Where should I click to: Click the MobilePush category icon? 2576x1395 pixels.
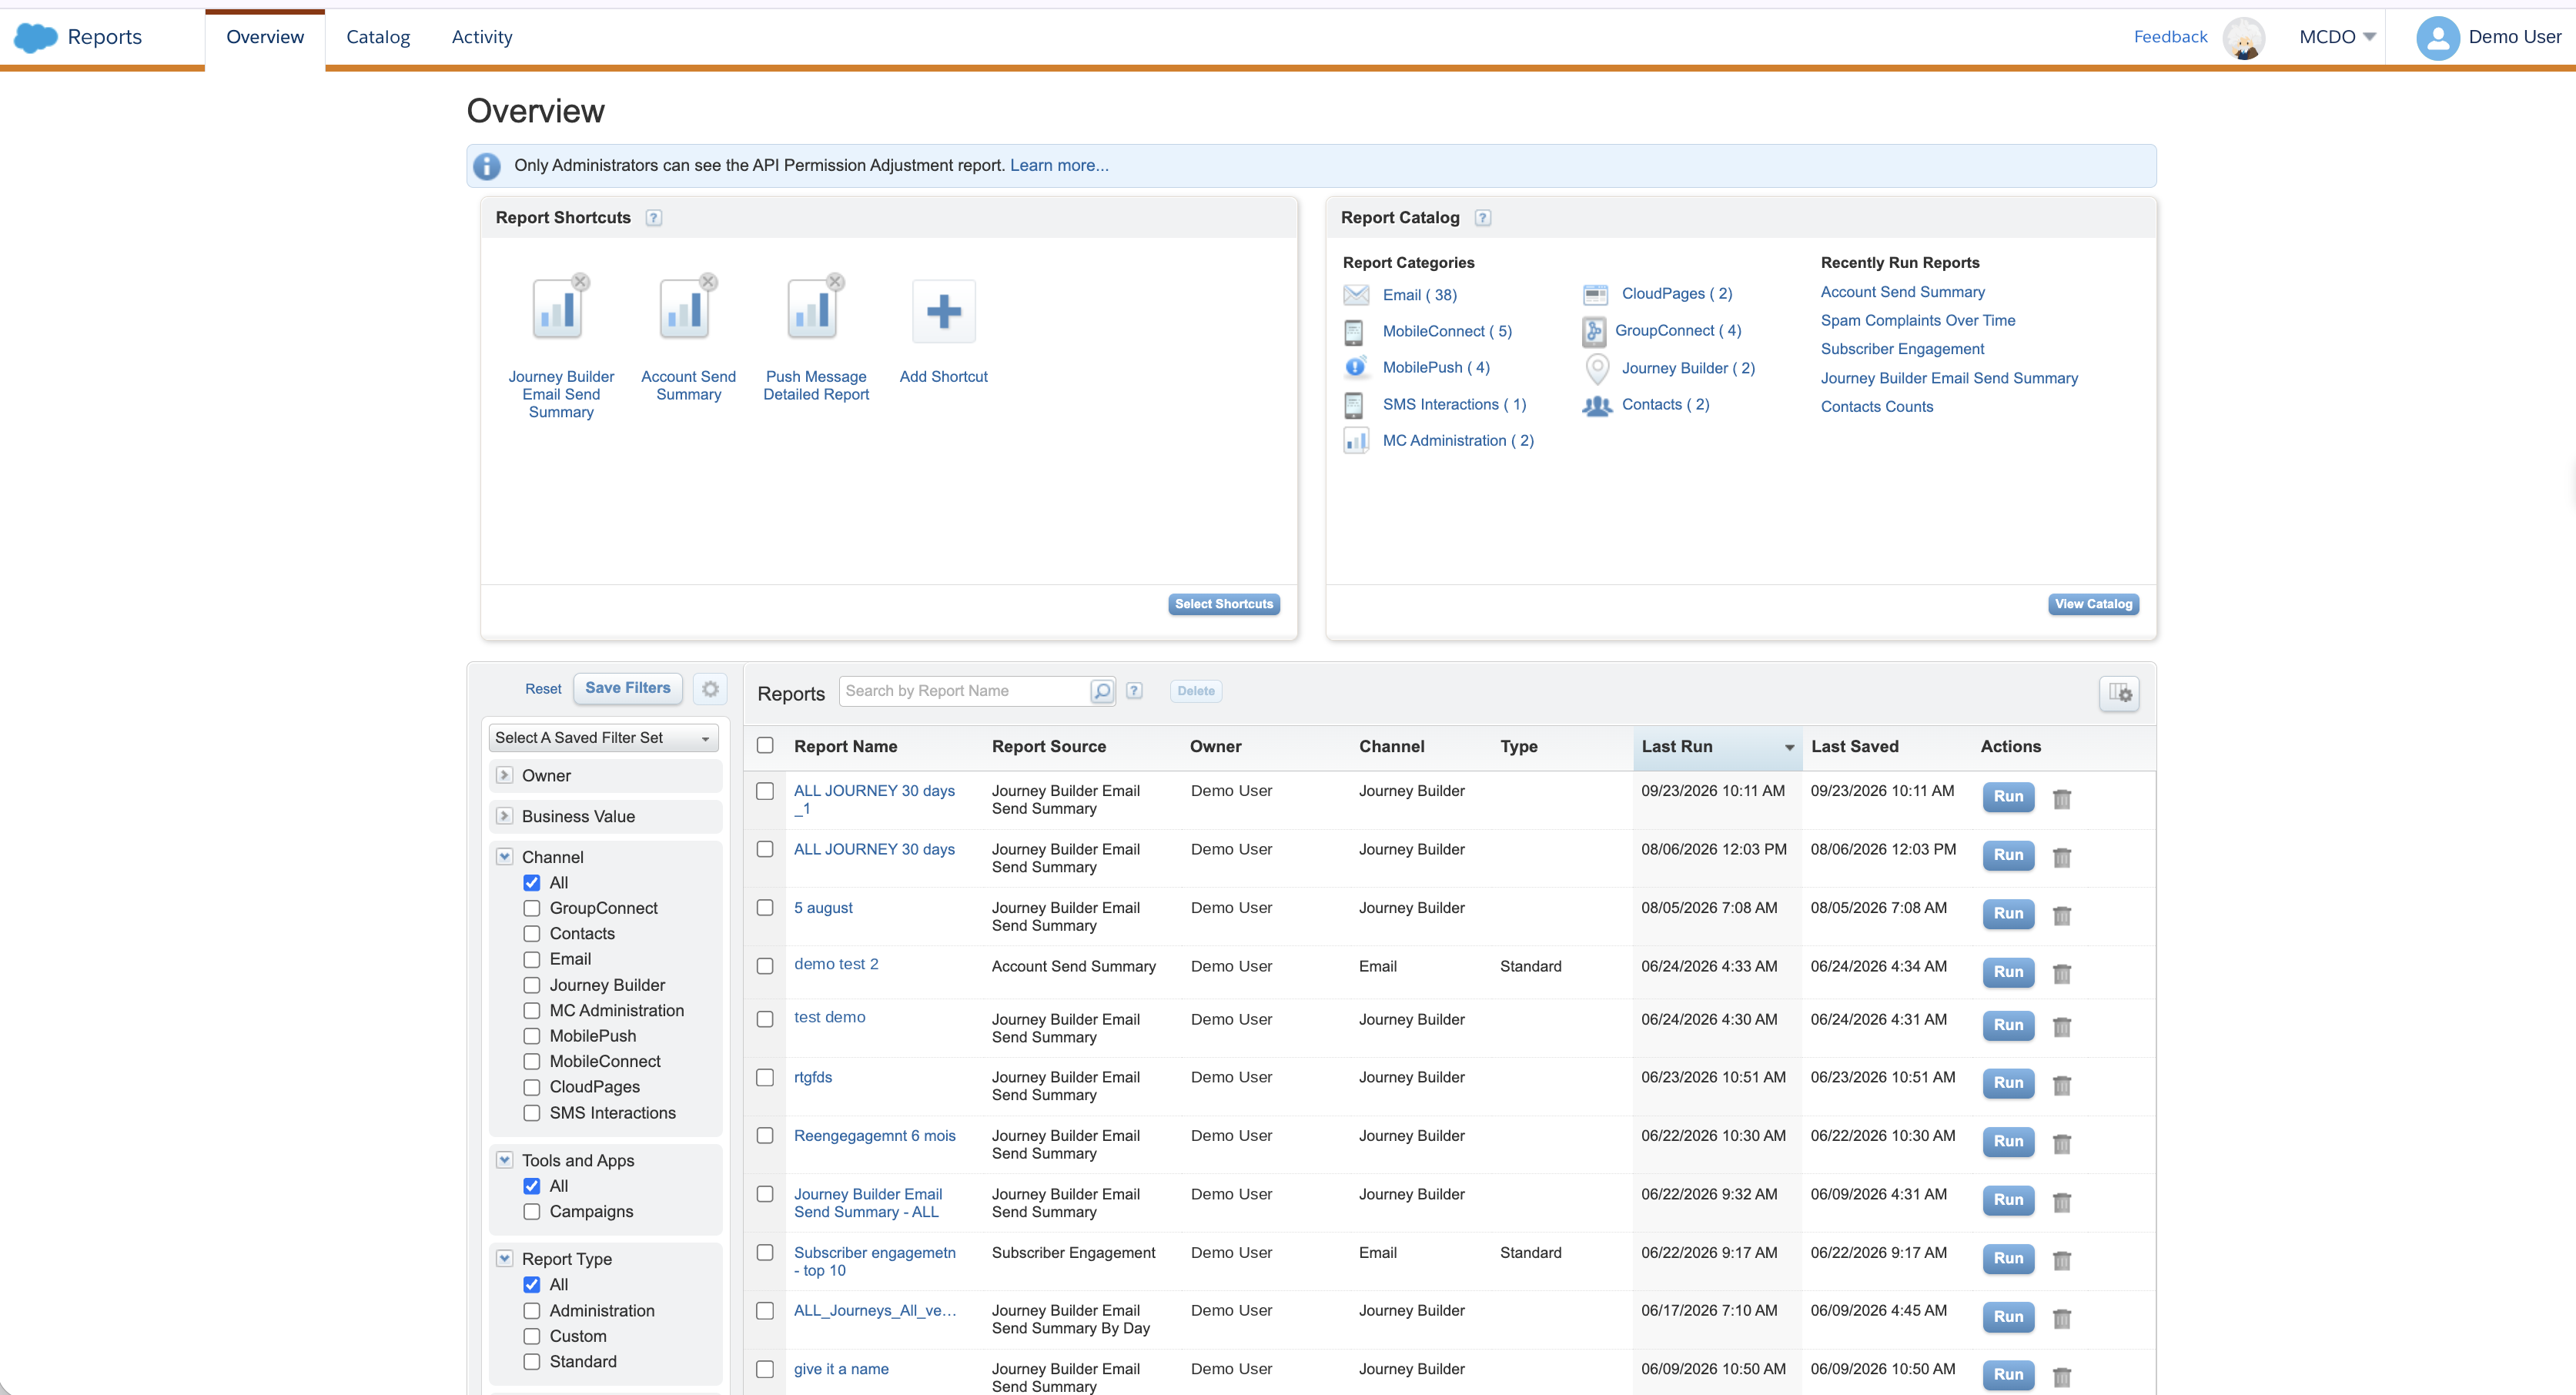tap(1355, 367)
